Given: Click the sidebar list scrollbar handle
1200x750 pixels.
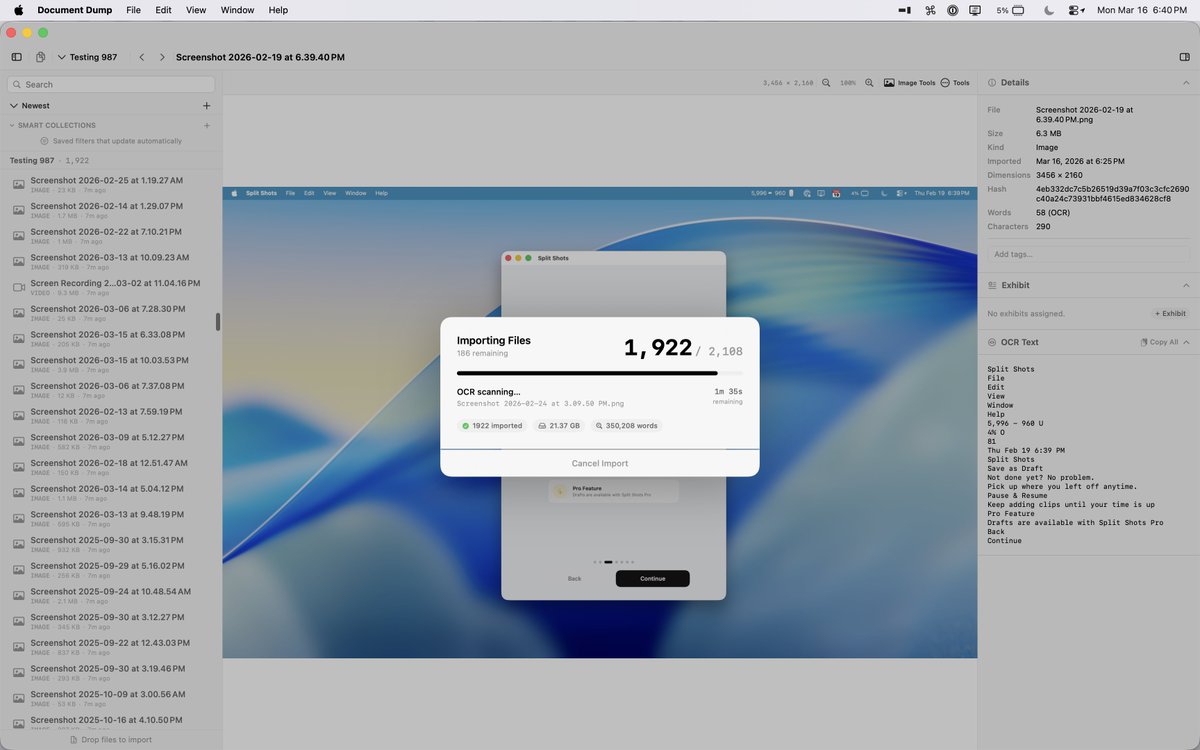Looking at the screenshot, I should click(218, 322).
